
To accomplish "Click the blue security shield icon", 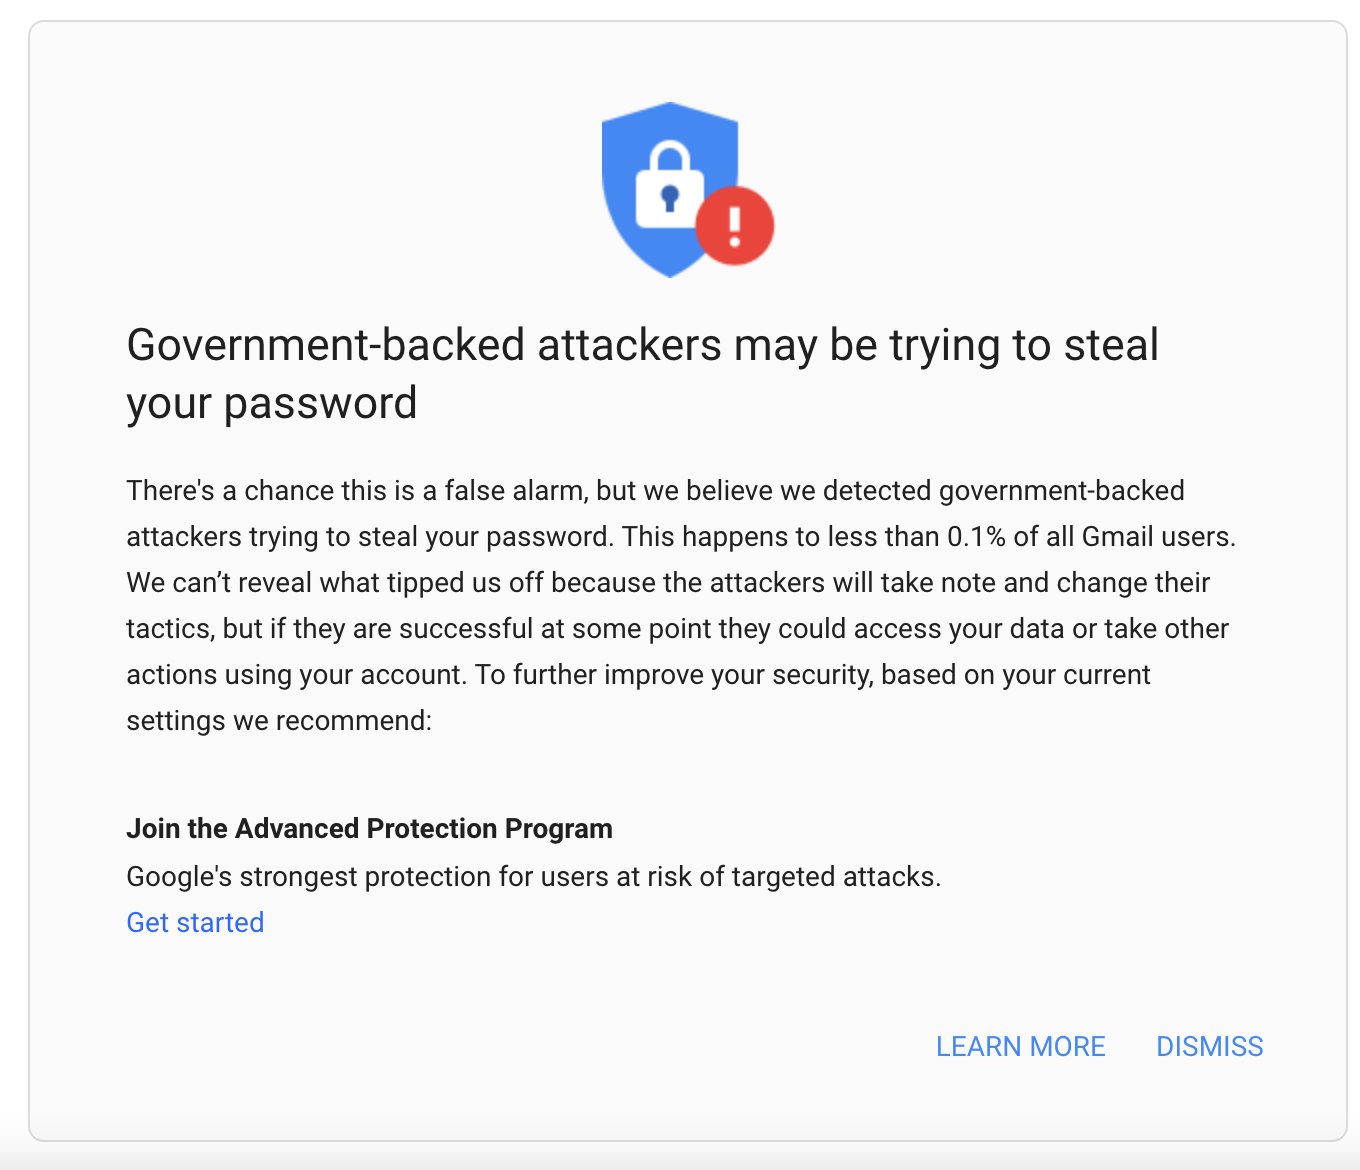I will (x=668, y=188).
